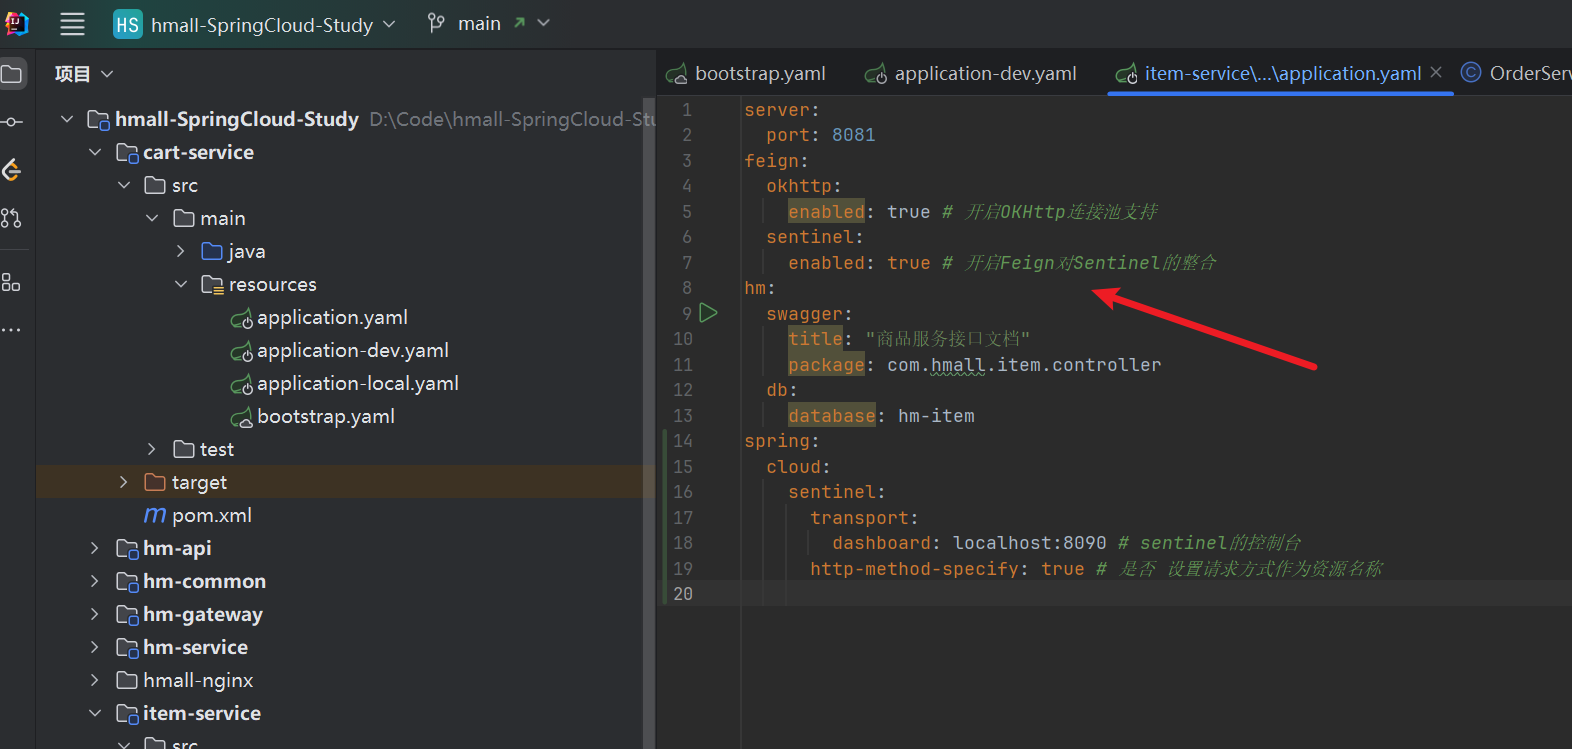The width and height of the screenshot is (1572, 749).
Task: Click the IntelliJ IDEA logo icon
Action: [x=17, y=23]
